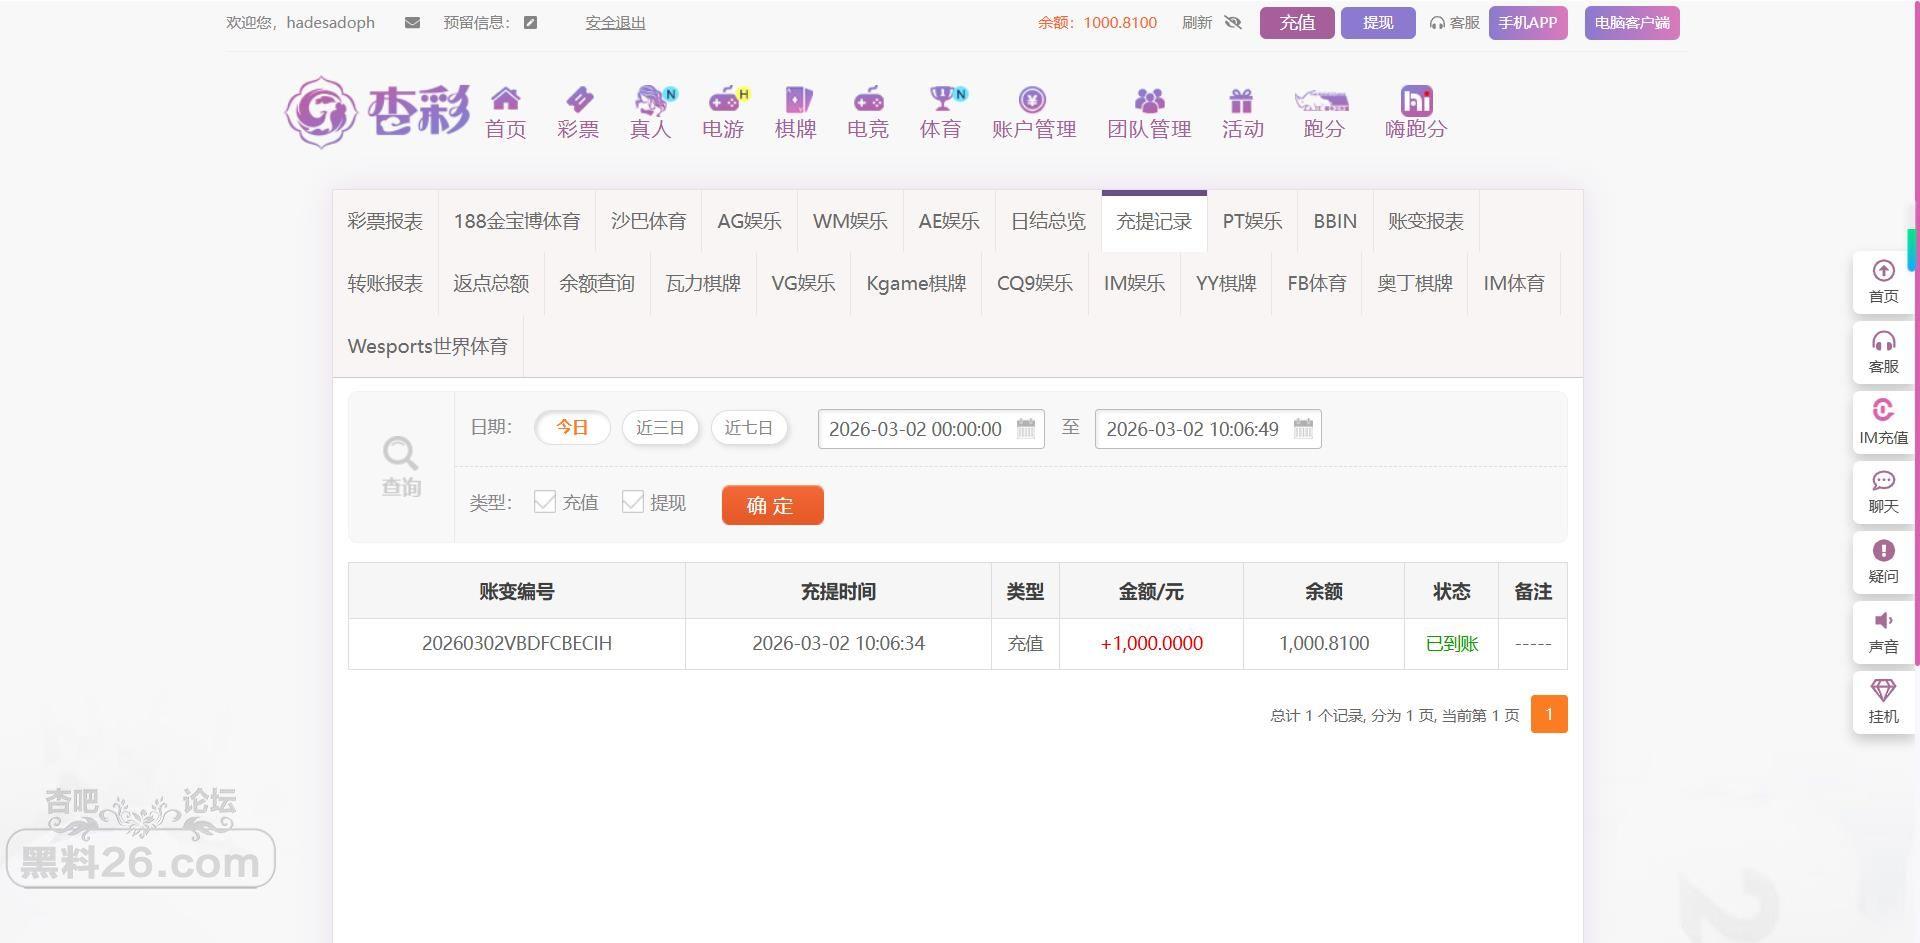
Task: Click the mail envelope icon beside username
Action: click(412, 23)
